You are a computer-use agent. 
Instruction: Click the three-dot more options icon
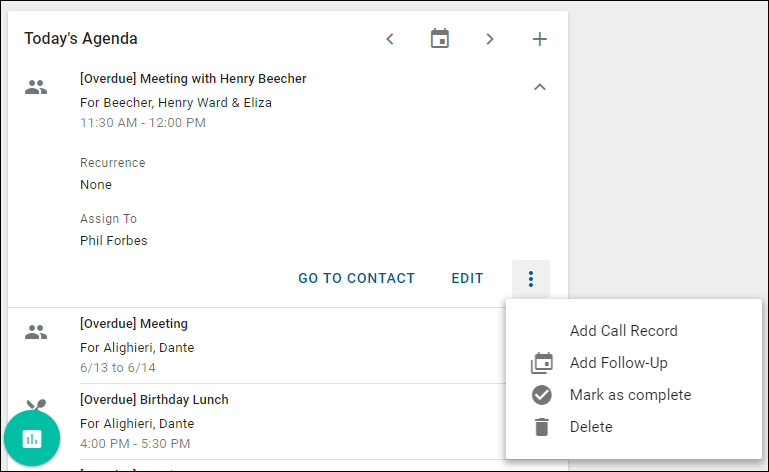[531, 279]
